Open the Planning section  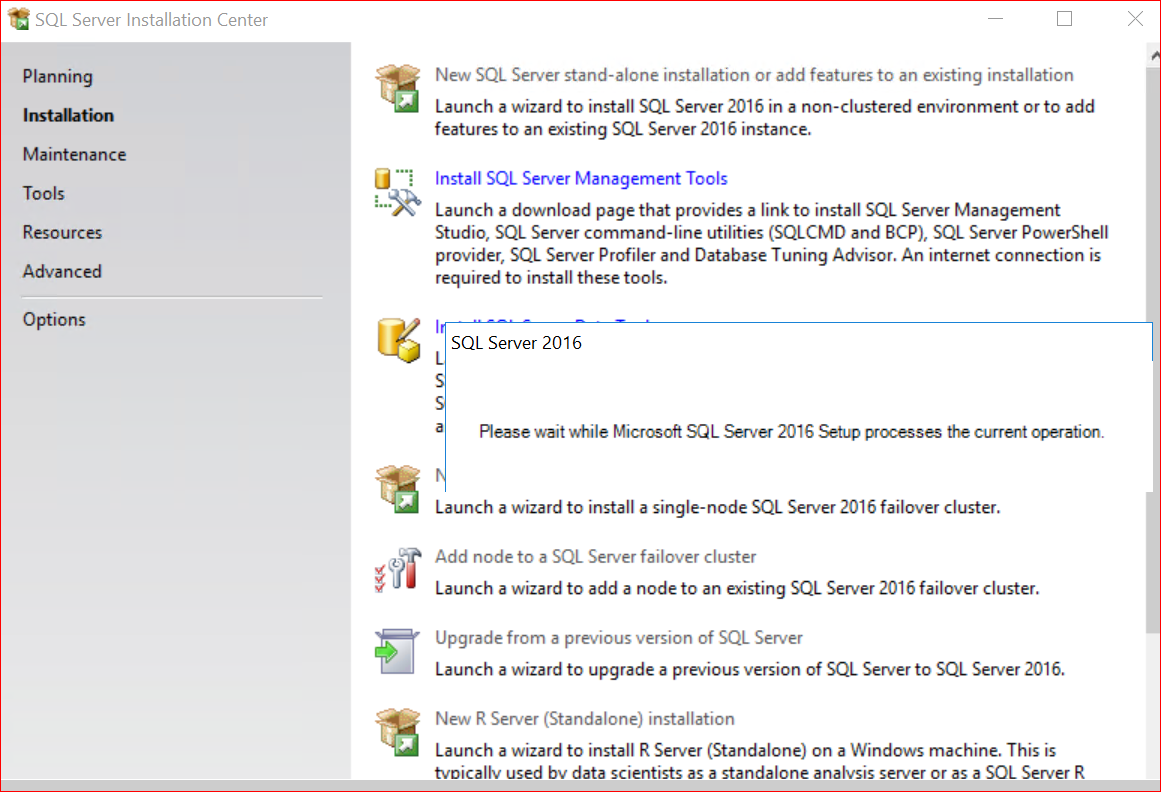coord(57,76)
